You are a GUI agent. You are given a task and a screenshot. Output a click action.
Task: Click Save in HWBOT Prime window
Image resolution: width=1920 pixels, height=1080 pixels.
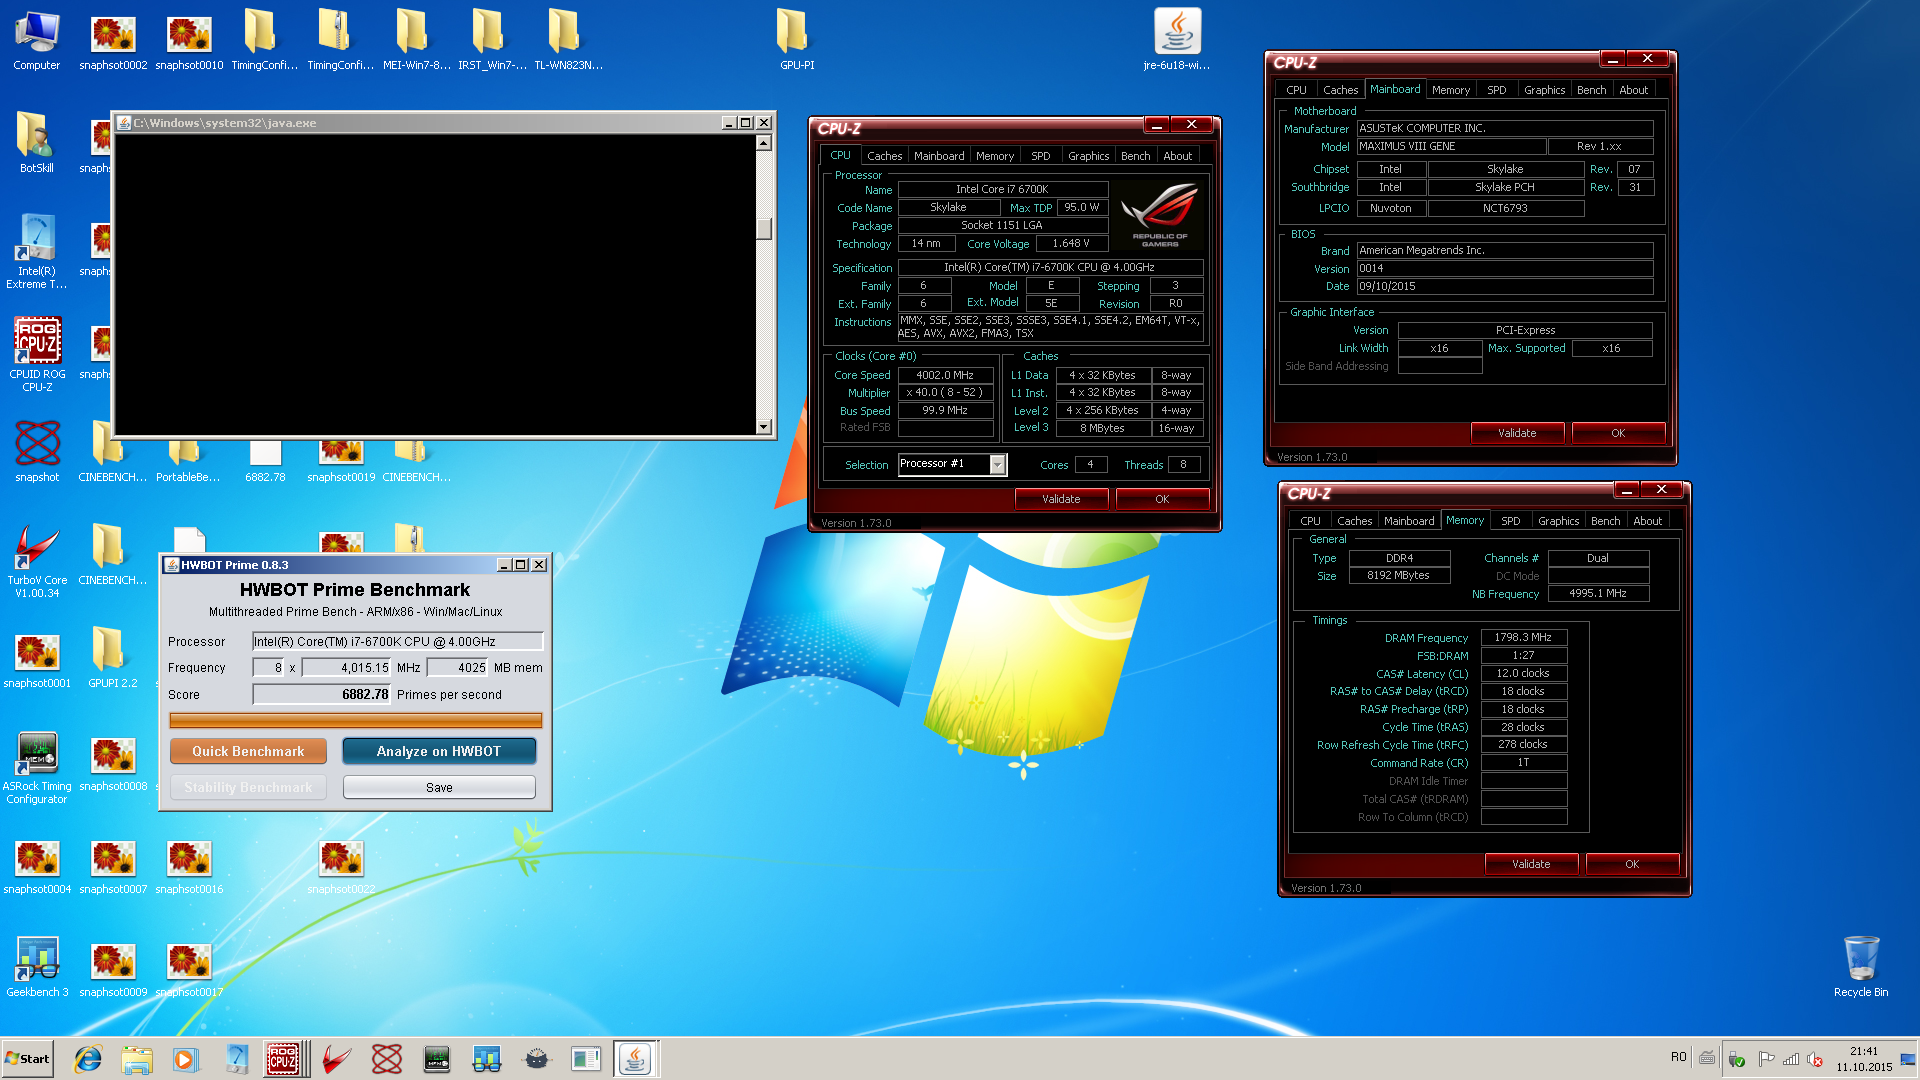coord(439,787)
